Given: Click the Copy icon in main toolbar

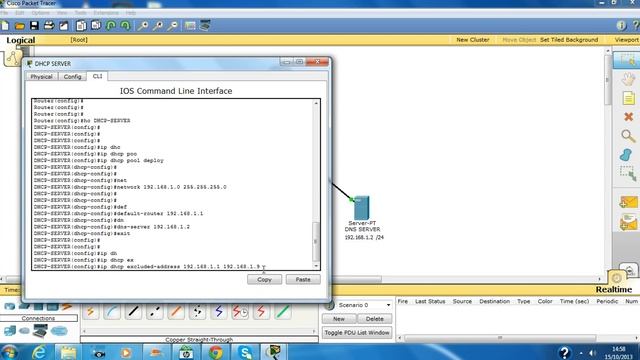Looking at the screenshot, I should tap(81, 26).
